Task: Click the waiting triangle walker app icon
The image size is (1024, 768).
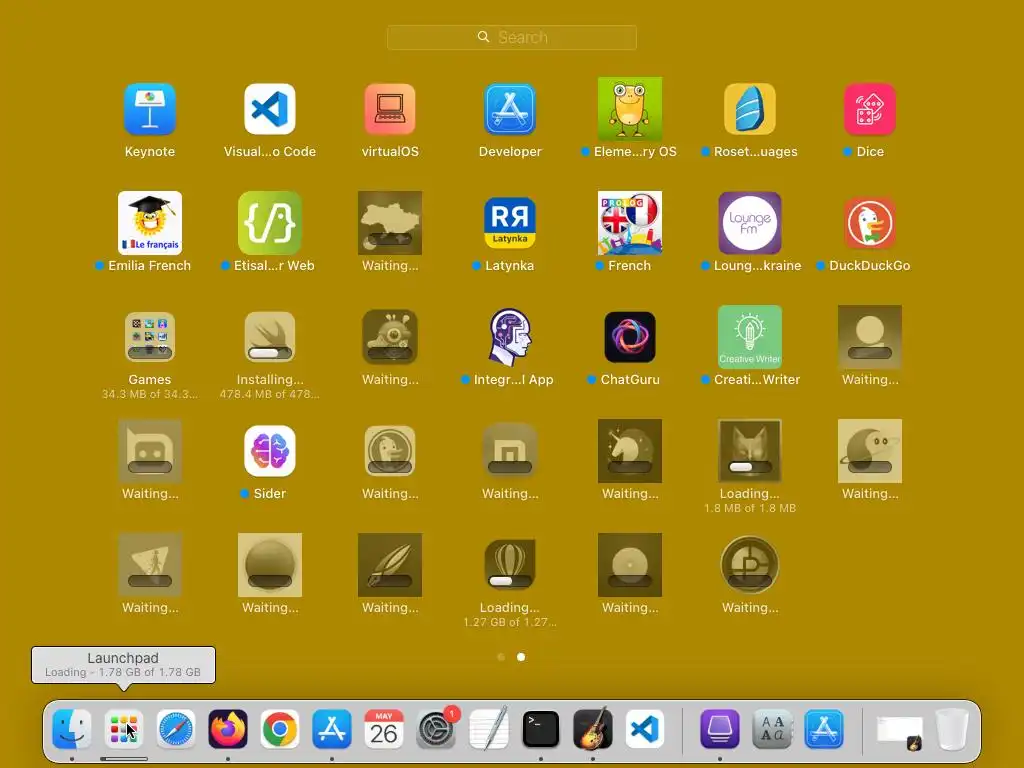Action: tap(150, 565)
